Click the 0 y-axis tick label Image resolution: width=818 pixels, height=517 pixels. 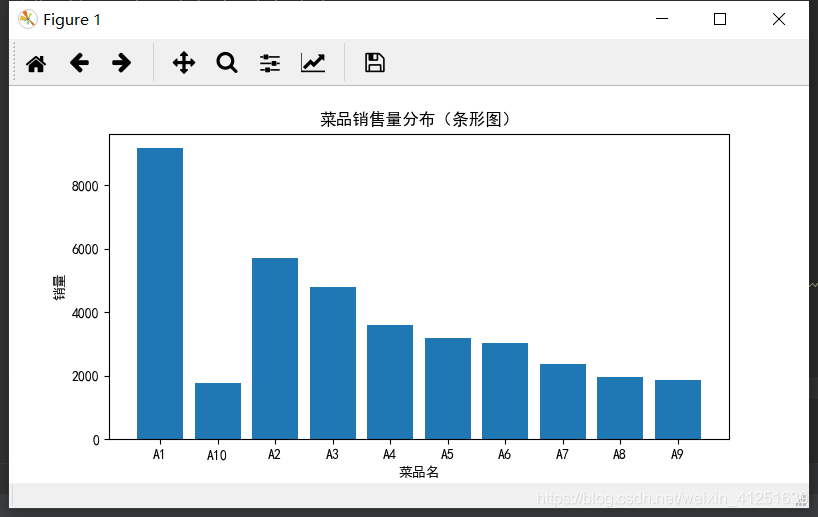tap(96, 440)
